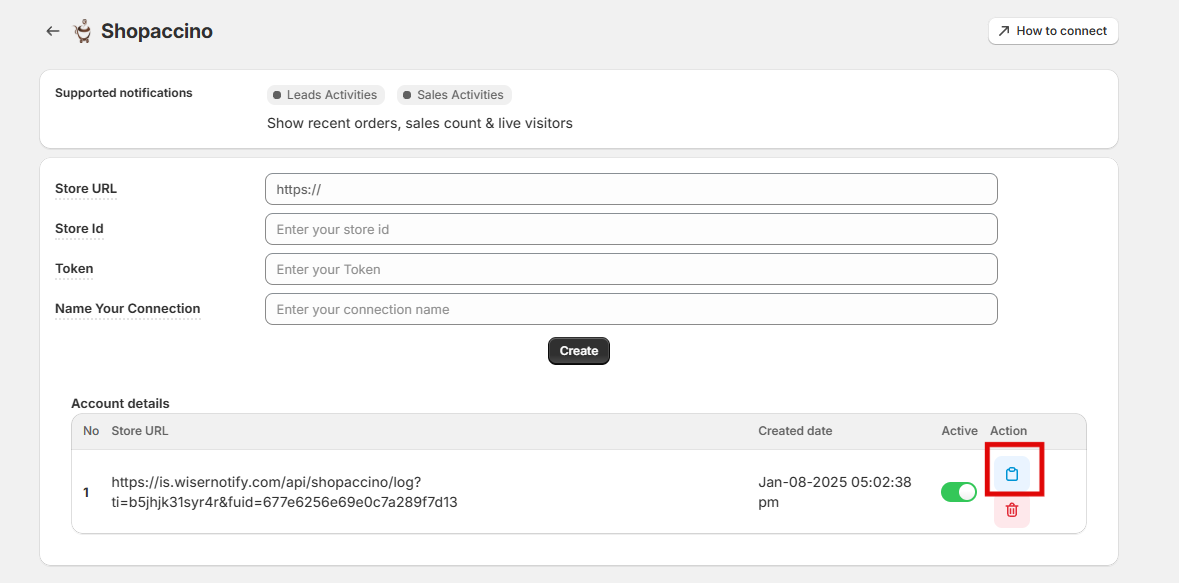Go back using the left arrow
1179x583 pixels.
click(52, 31)
